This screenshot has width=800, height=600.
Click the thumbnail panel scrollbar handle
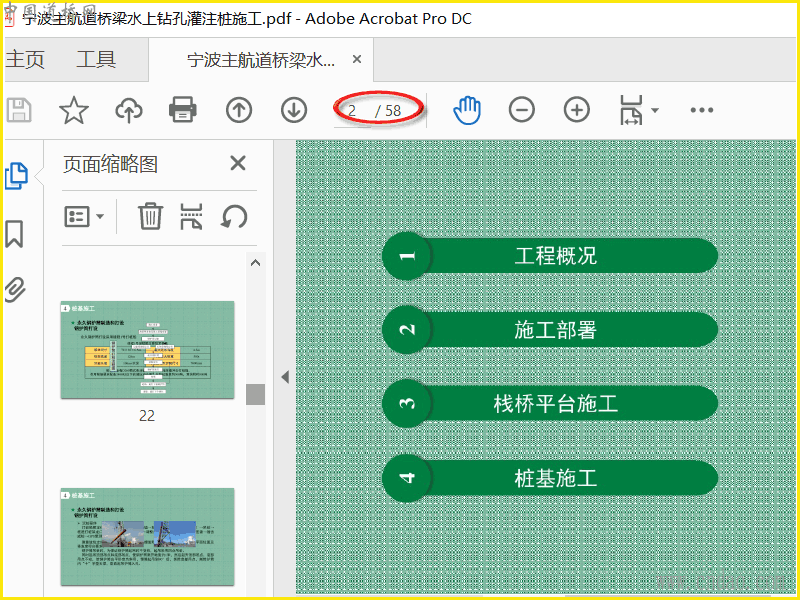[x=255, y=394]
